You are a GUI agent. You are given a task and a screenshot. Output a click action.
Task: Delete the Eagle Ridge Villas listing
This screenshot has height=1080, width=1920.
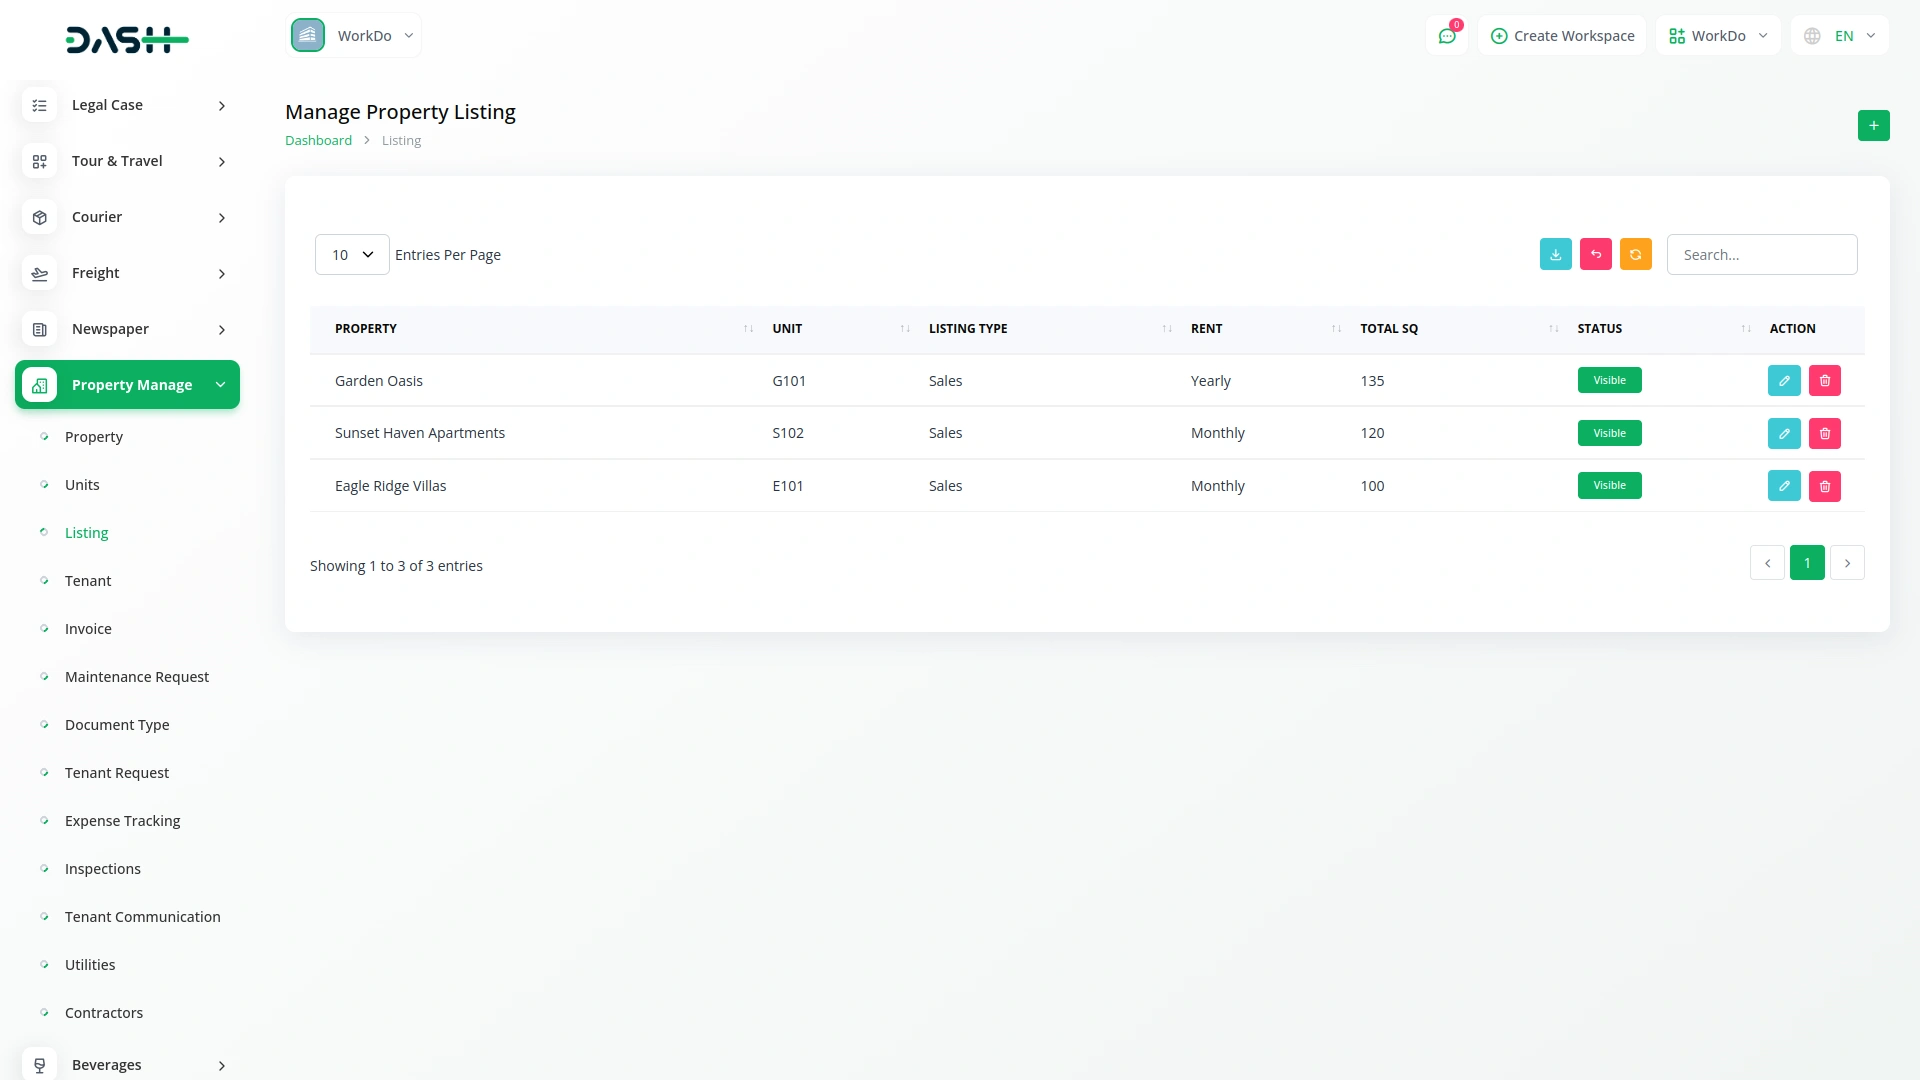[1824, 486]
